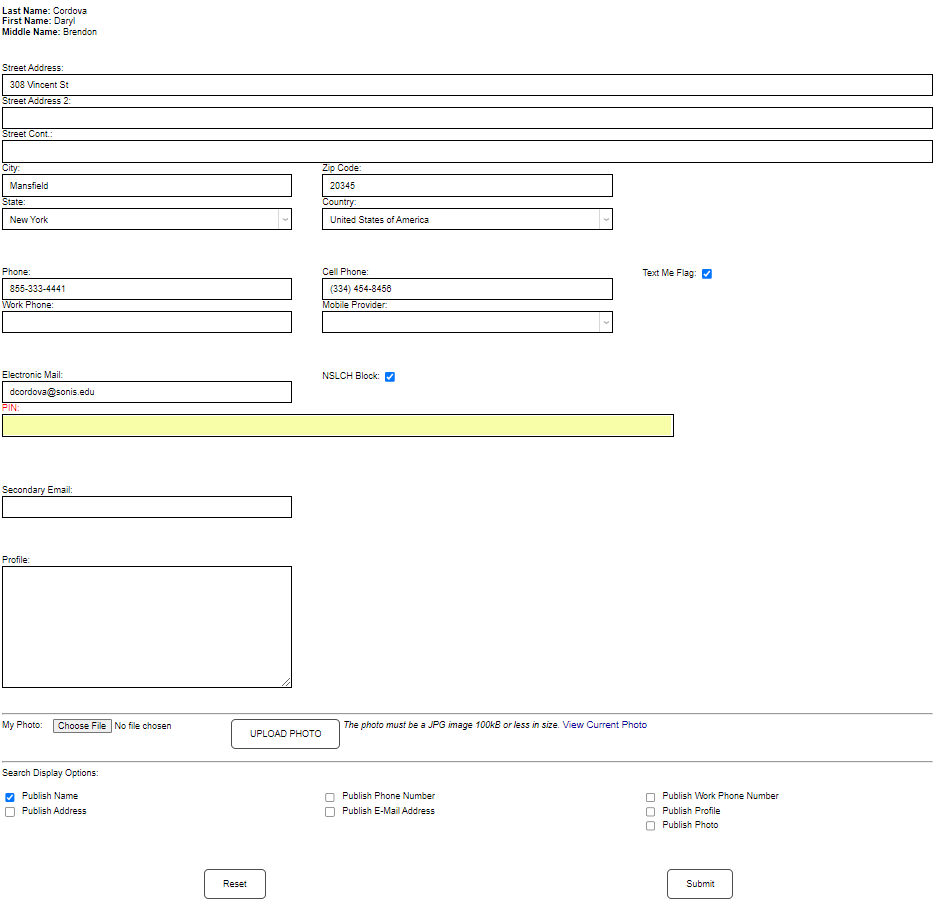Click the yellow PIN field

click(337, 425)
